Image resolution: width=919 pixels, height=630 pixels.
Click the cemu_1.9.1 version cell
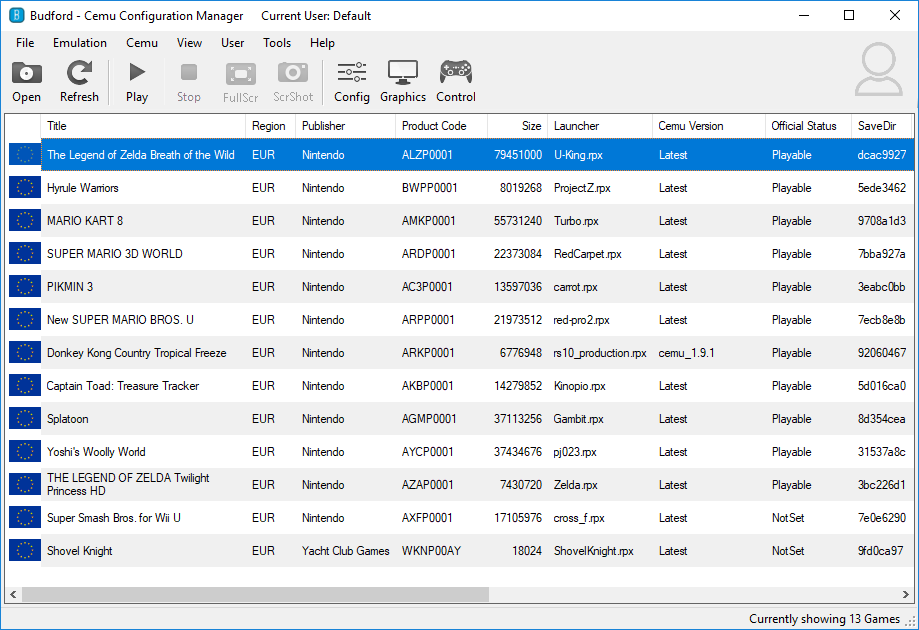point(686,353)
